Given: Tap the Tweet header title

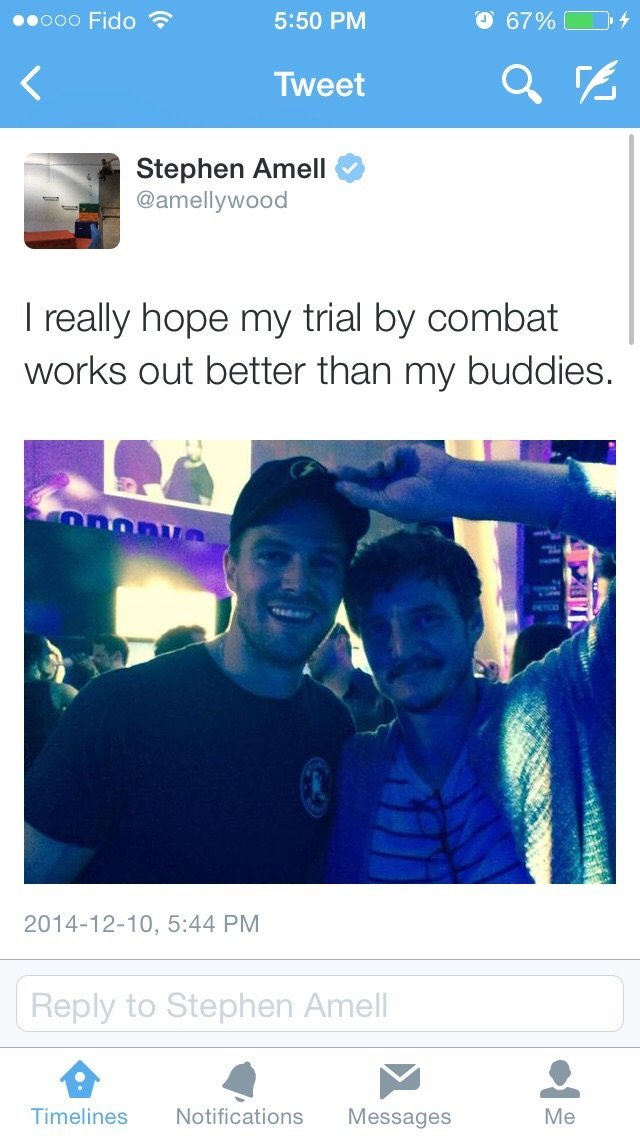Looking at the screenshot, I should [x=320, y=85].
